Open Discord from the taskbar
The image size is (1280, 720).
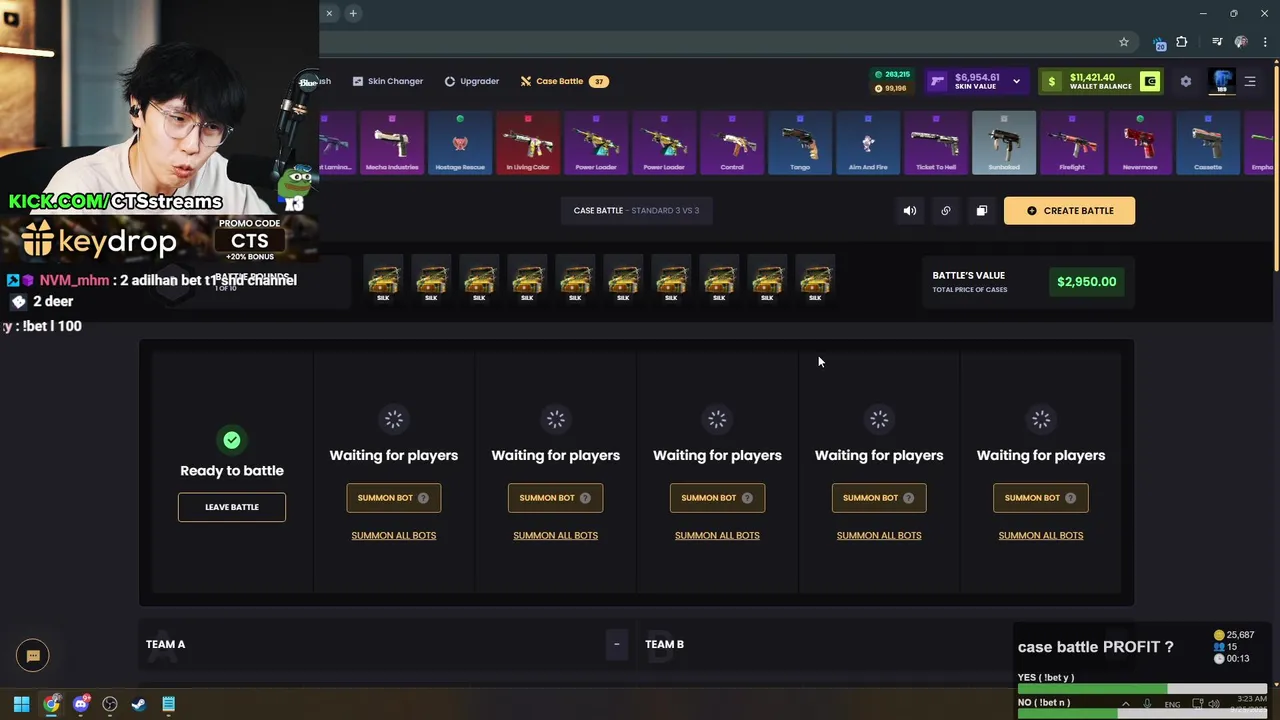click(x=81, y=704)
